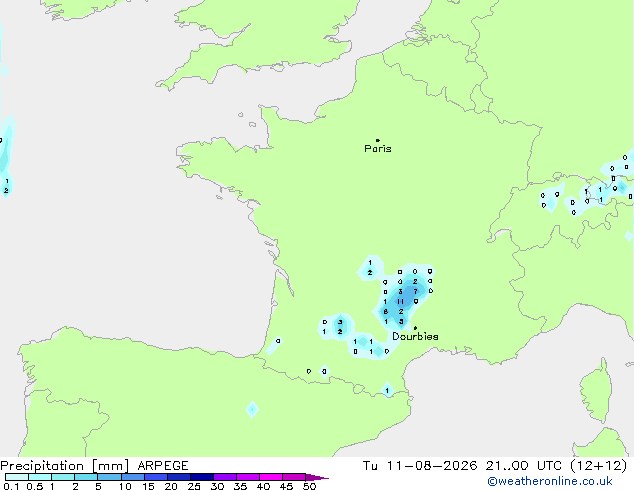
Task: Click the magenta legend swatch between 40 and 45
Action: [271, 477]
